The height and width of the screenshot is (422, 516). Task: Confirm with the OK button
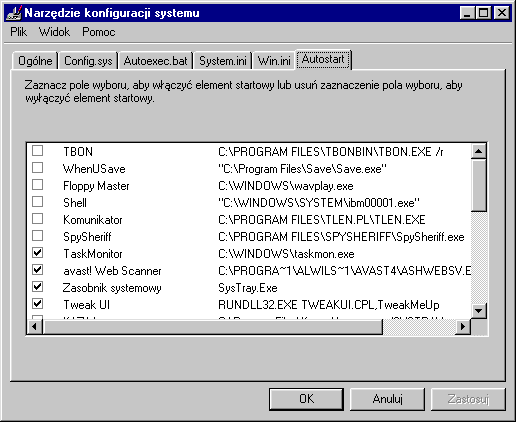pos(306,399)
